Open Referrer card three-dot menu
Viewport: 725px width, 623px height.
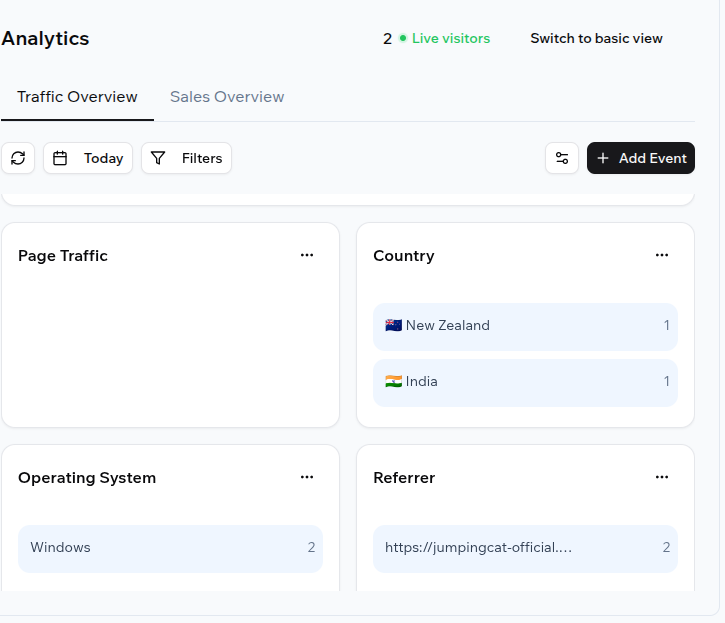click(x=662, y=477)
